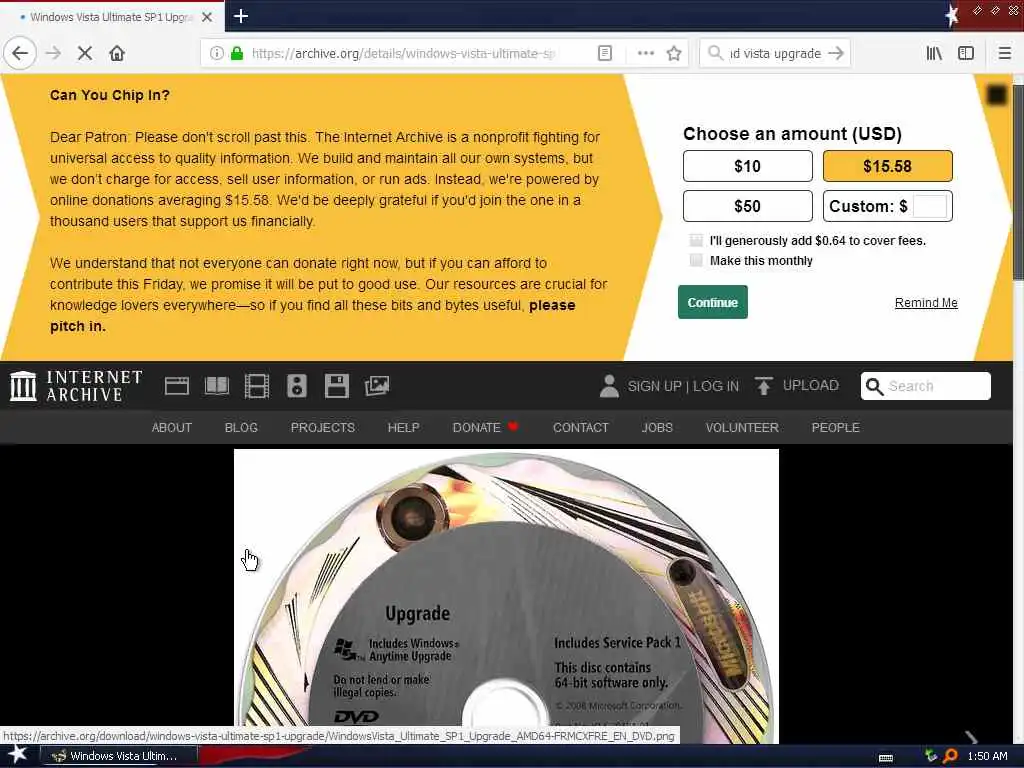The image size is (1024, 768).
Task: Select the Windows Vista Ultimate SP1 tab
Action: coord(112,17)
